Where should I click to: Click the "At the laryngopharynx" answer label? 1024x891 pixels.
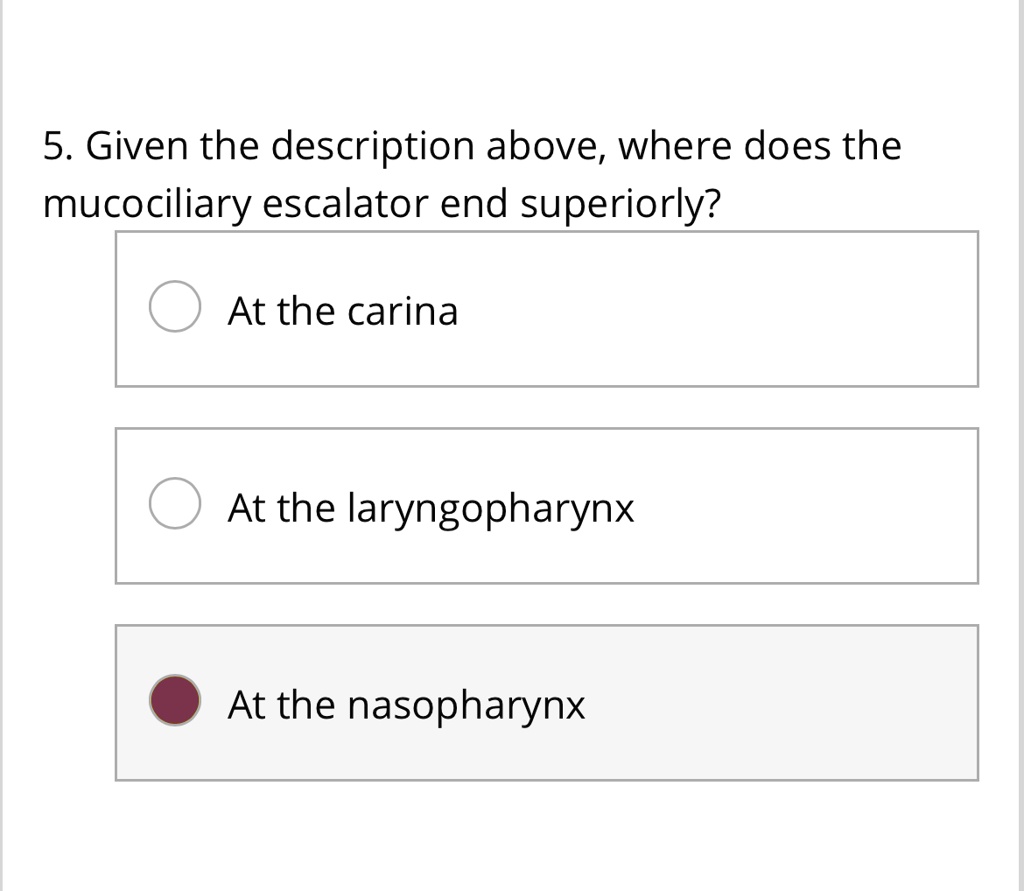[x=430, y=508]
